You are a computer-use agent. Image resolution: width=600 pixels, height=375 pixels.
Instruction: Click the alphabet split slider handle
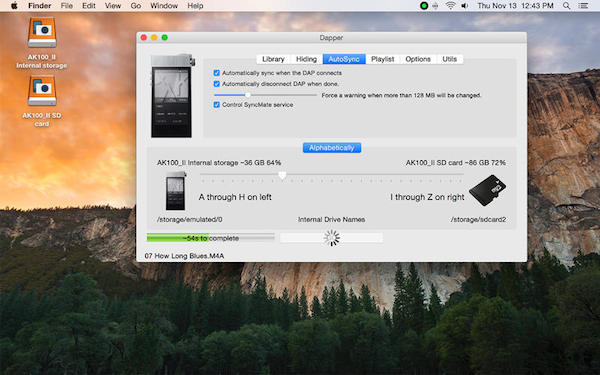pyautogui.click(x=282, y=175)
